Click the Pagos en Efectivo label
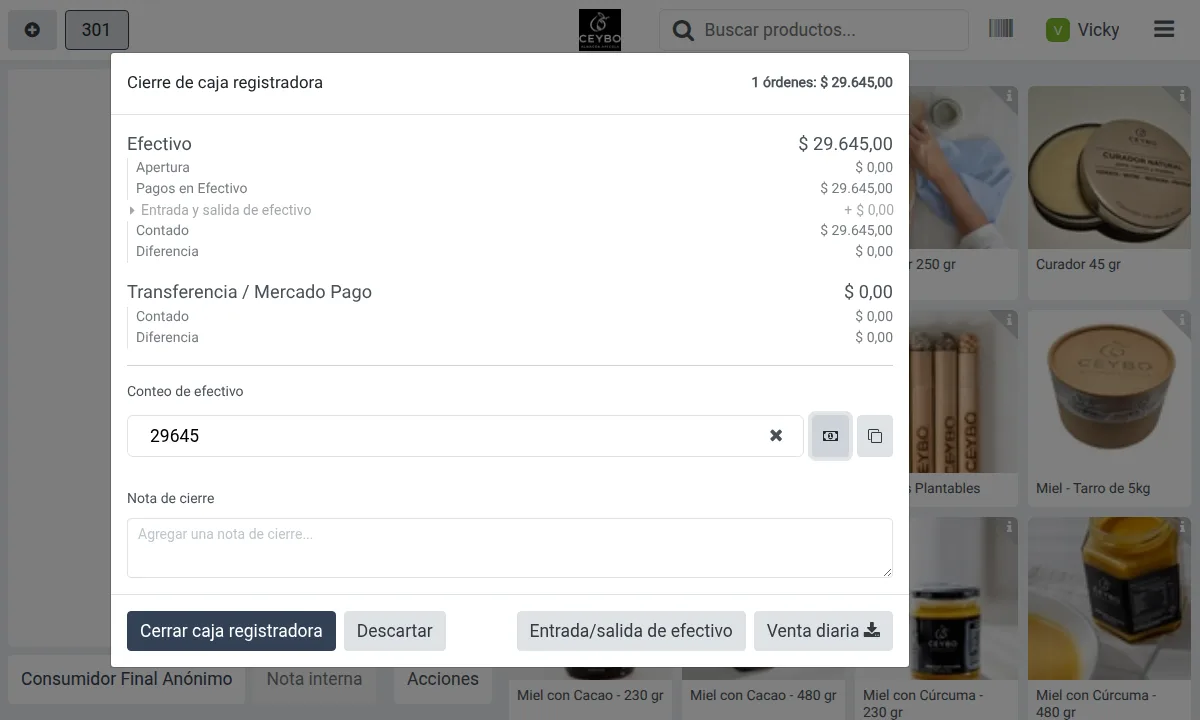 192,188
